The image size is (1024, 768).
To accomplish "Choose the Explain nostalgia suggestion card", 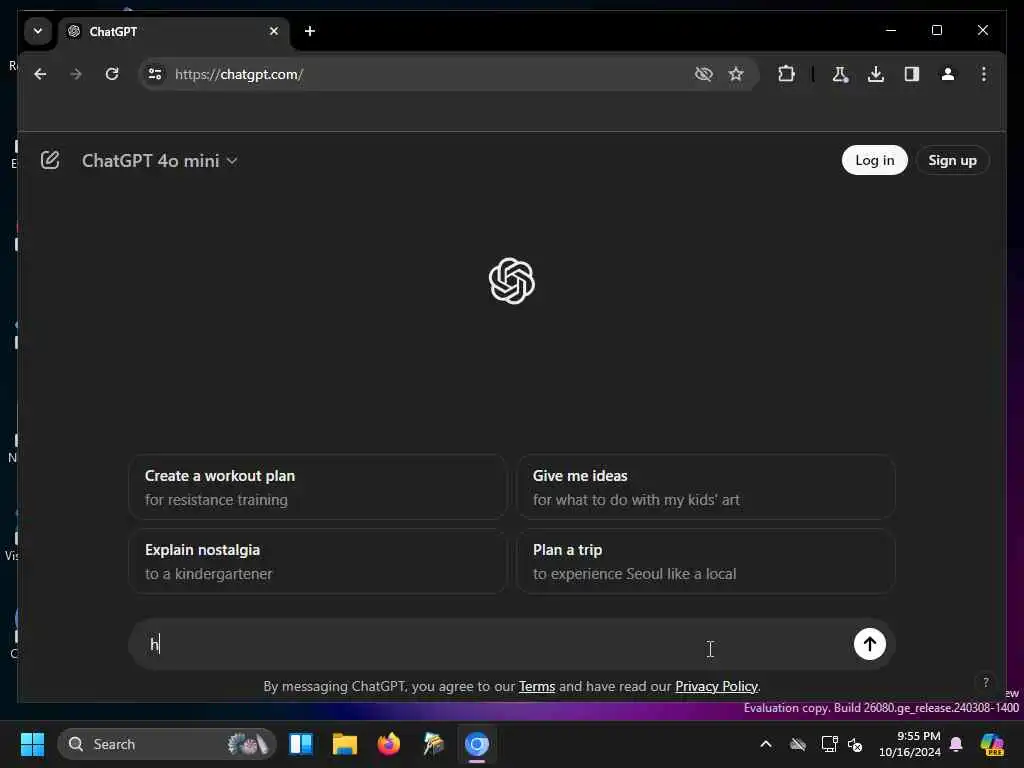I will pos(317,561).
